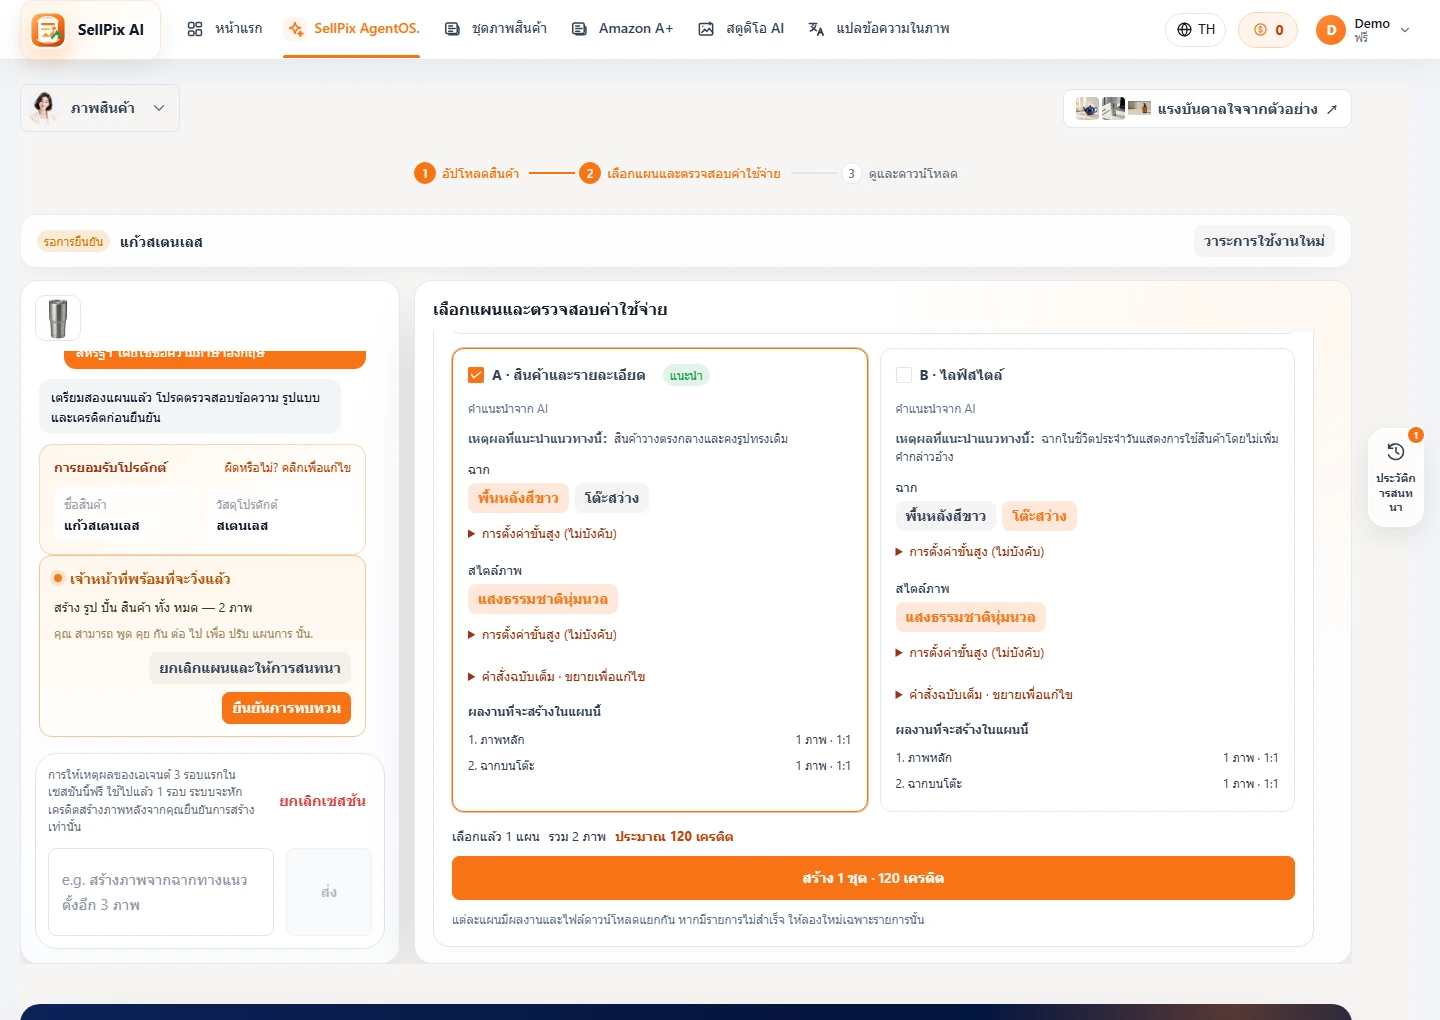Click the orange สร้าง 1 ชุด button
The image size is (1440, 1020).
pos(873,878)
